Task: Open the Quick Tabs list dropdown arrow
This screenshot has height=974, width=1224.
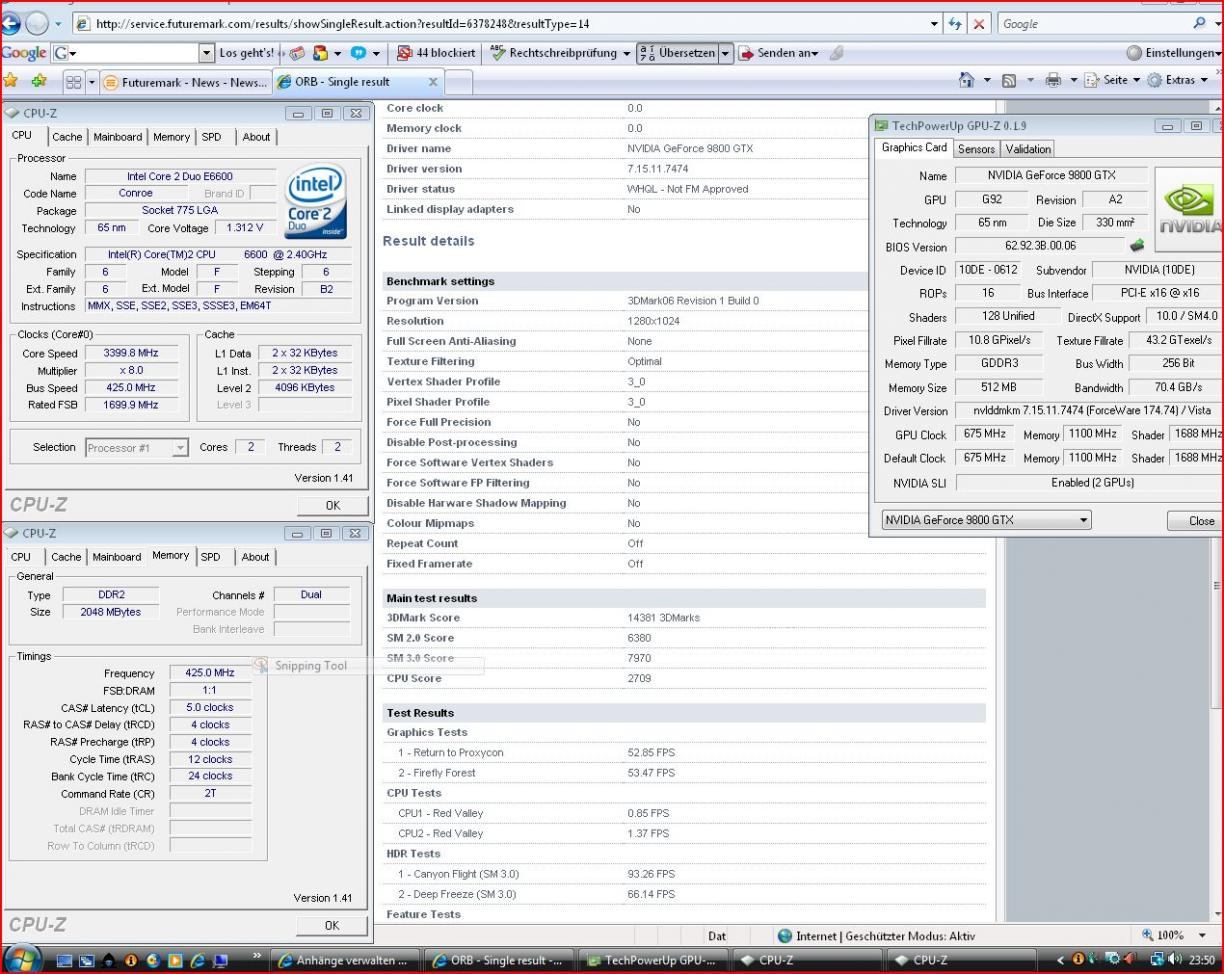Action: click(93, 82)
